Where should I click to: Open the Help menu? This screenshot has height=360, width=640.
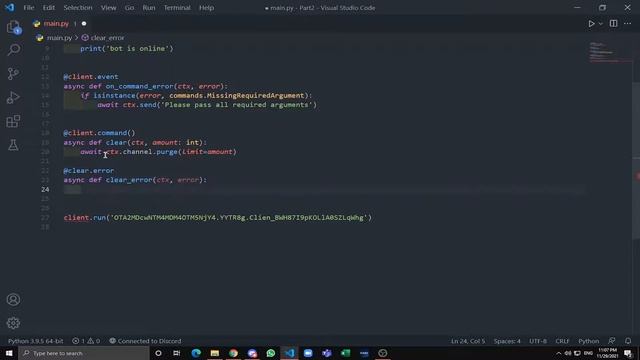pyautogui.click(x=207, y=8)
